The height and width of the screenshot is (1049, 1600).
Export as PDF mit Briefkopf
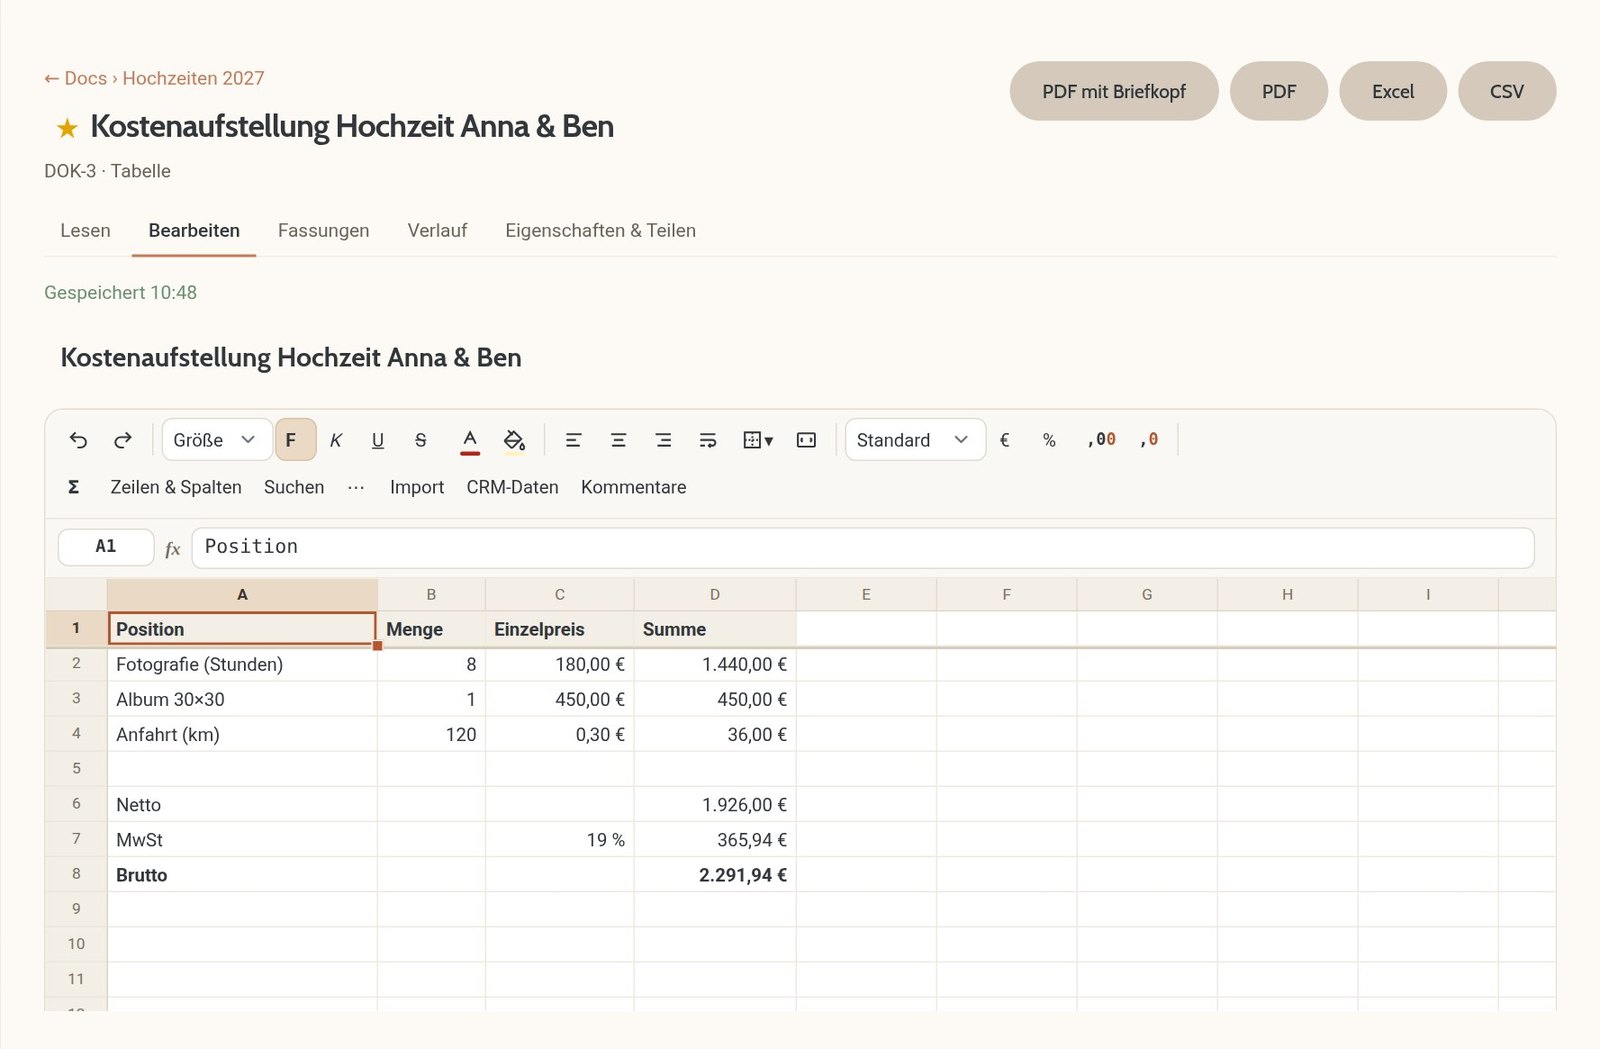pos(1114,91)
